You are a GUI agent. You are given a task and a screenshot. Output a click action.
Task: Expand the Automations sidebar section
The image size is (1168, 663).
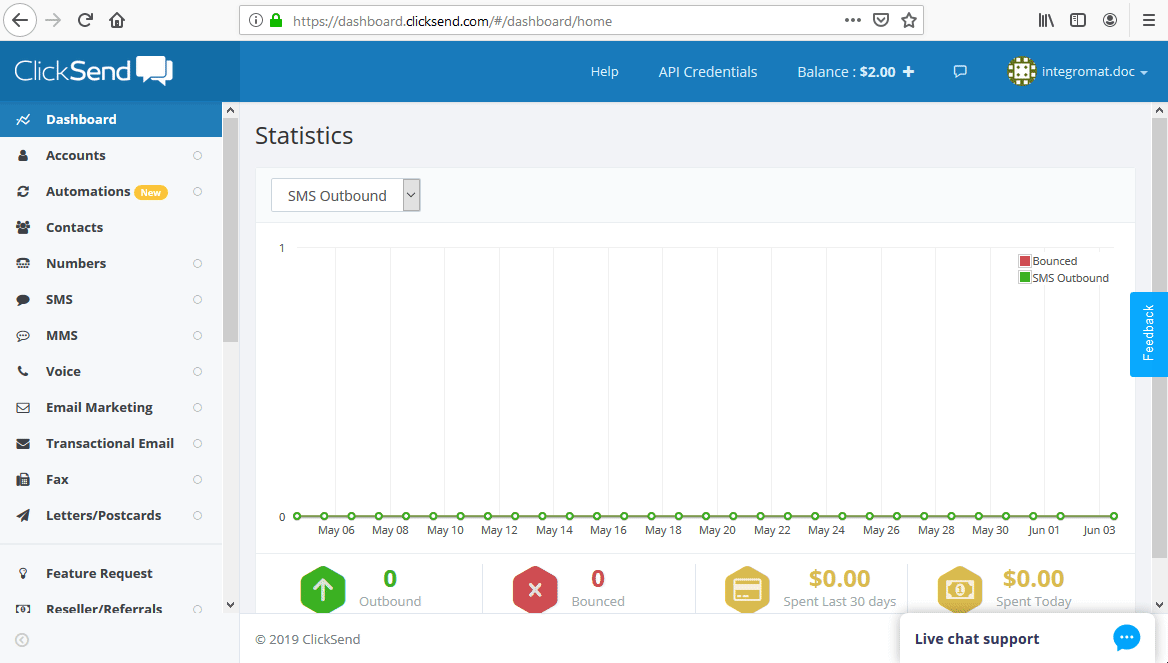pyautogui.click(x=197, y=191)
